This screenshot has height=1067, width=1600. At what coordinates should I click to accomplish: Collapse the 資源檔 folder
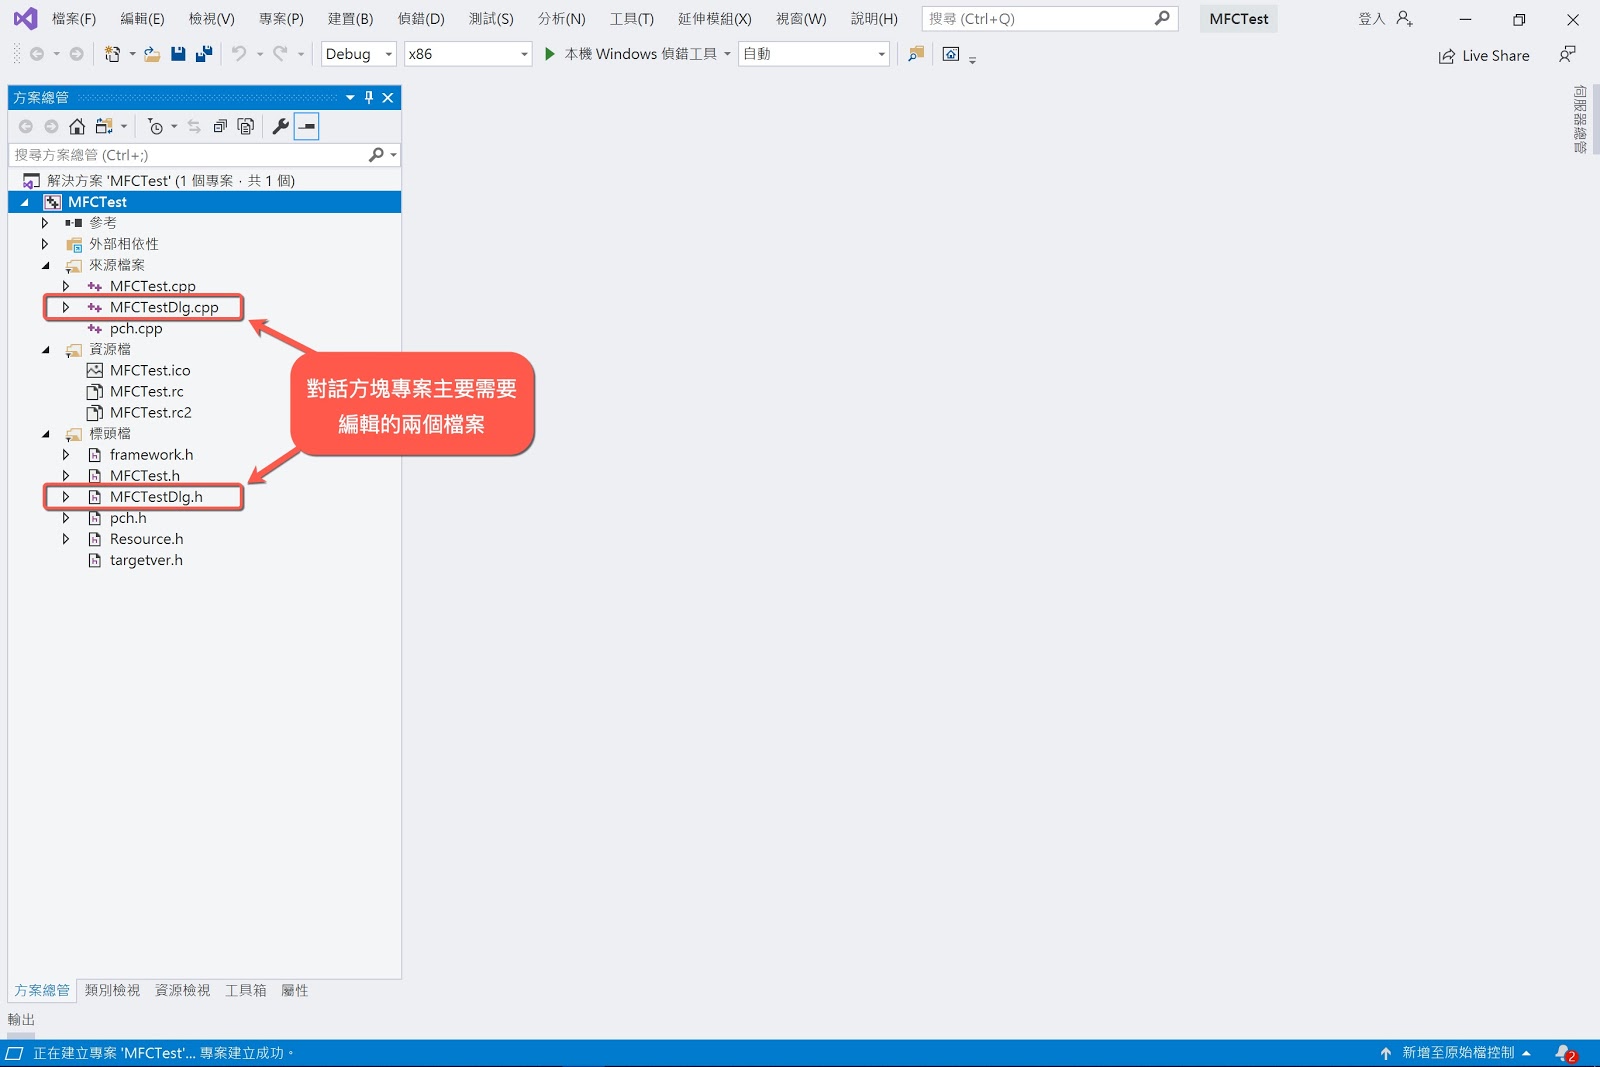coord(45,349)
